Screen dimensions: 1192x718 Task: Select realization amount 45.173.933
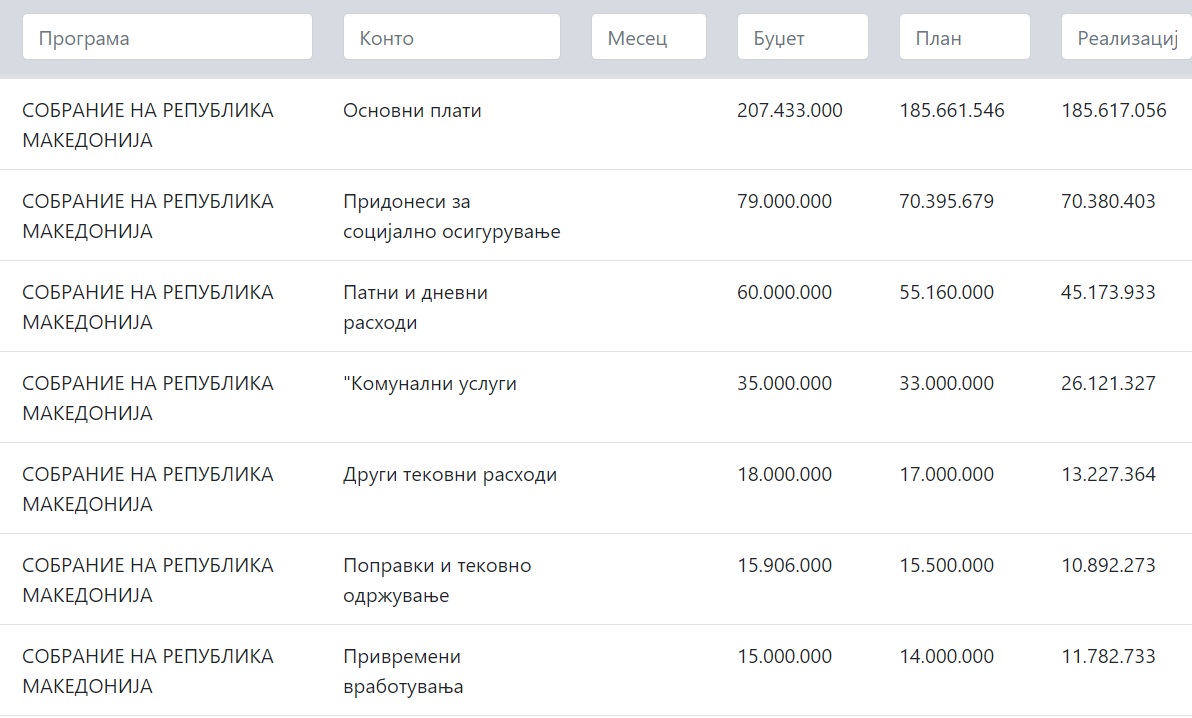tap(1108, 292)
